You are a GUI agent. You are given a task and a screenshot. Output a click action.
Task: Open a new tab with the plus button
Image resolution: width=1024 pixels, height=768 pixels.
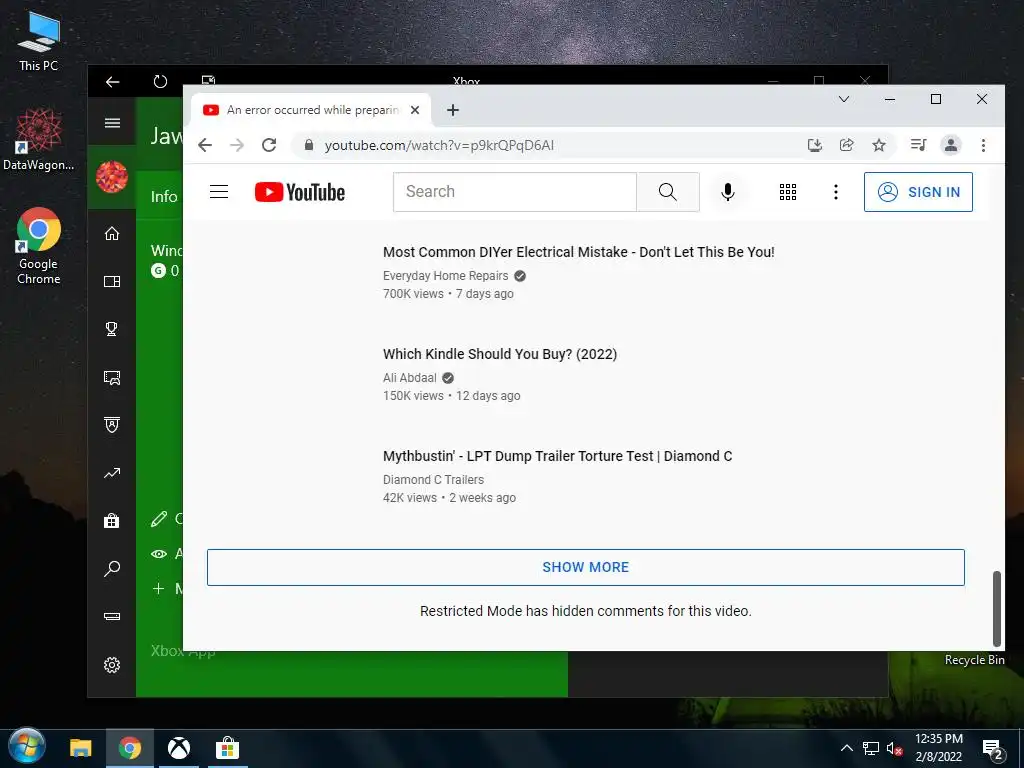453,110
